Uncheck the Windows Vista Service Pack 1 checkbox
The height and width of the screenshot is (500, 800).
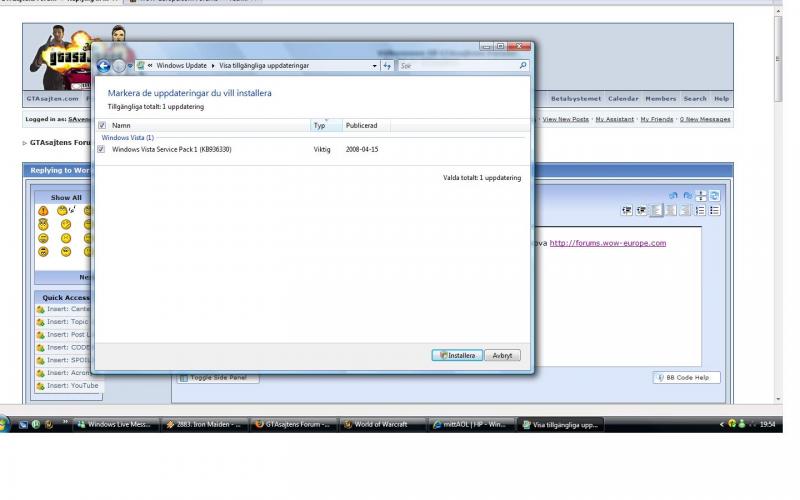(x=101, y=149)
